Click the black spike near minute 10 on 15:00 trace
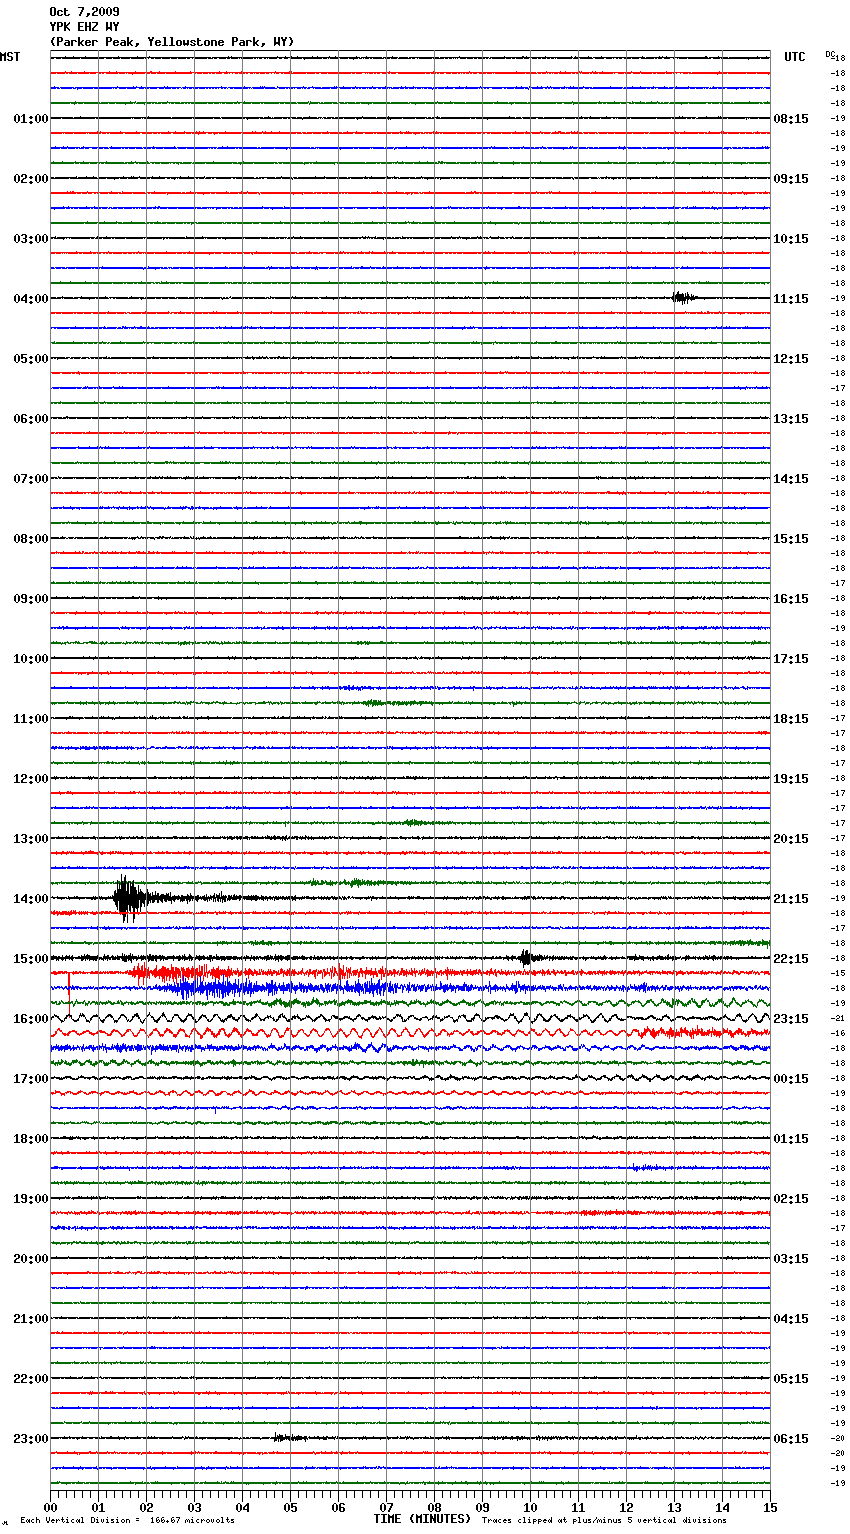This screenshot has height=1534, width=850. (x=525, y=958)
